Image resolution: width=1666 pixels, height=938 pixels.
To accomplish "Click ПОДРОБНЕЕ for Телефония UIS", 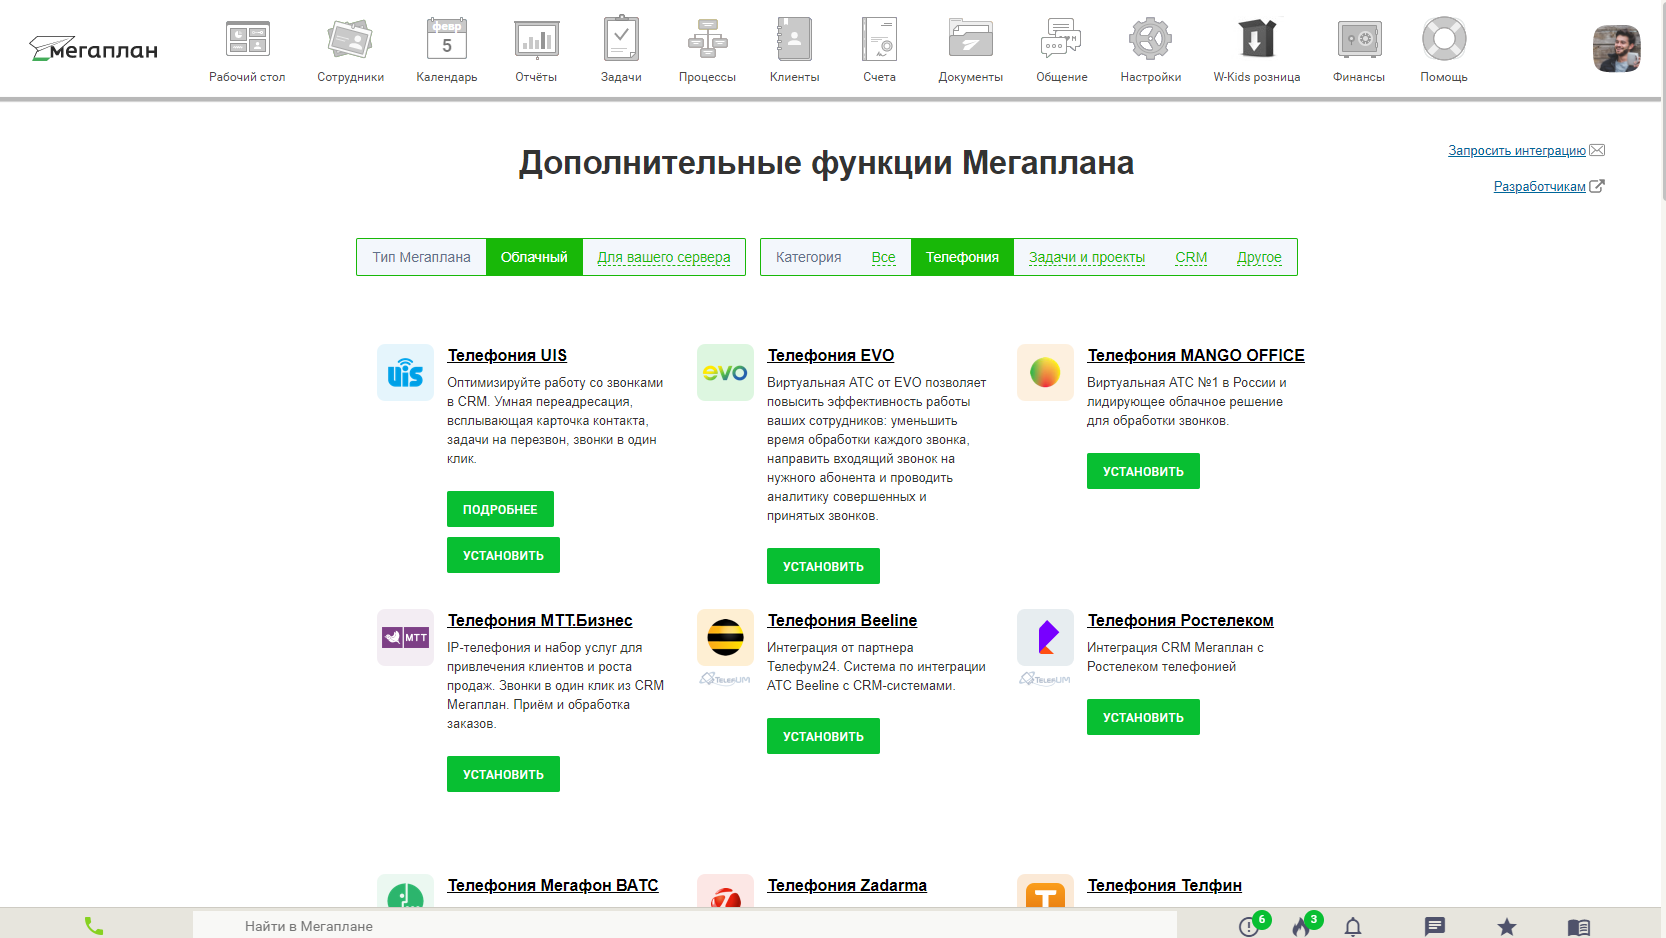I will point(500,509).
